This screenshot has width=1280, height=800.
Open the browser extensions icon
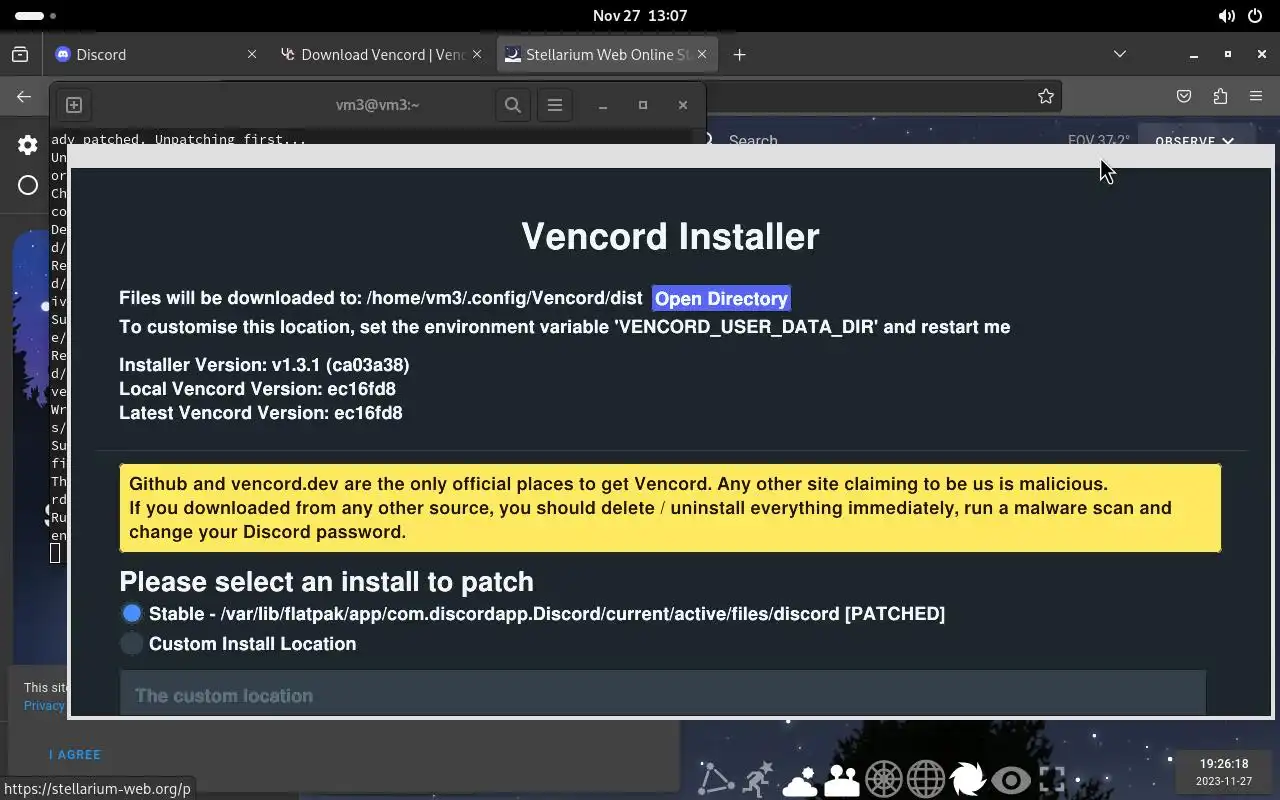click(1220, 96)
